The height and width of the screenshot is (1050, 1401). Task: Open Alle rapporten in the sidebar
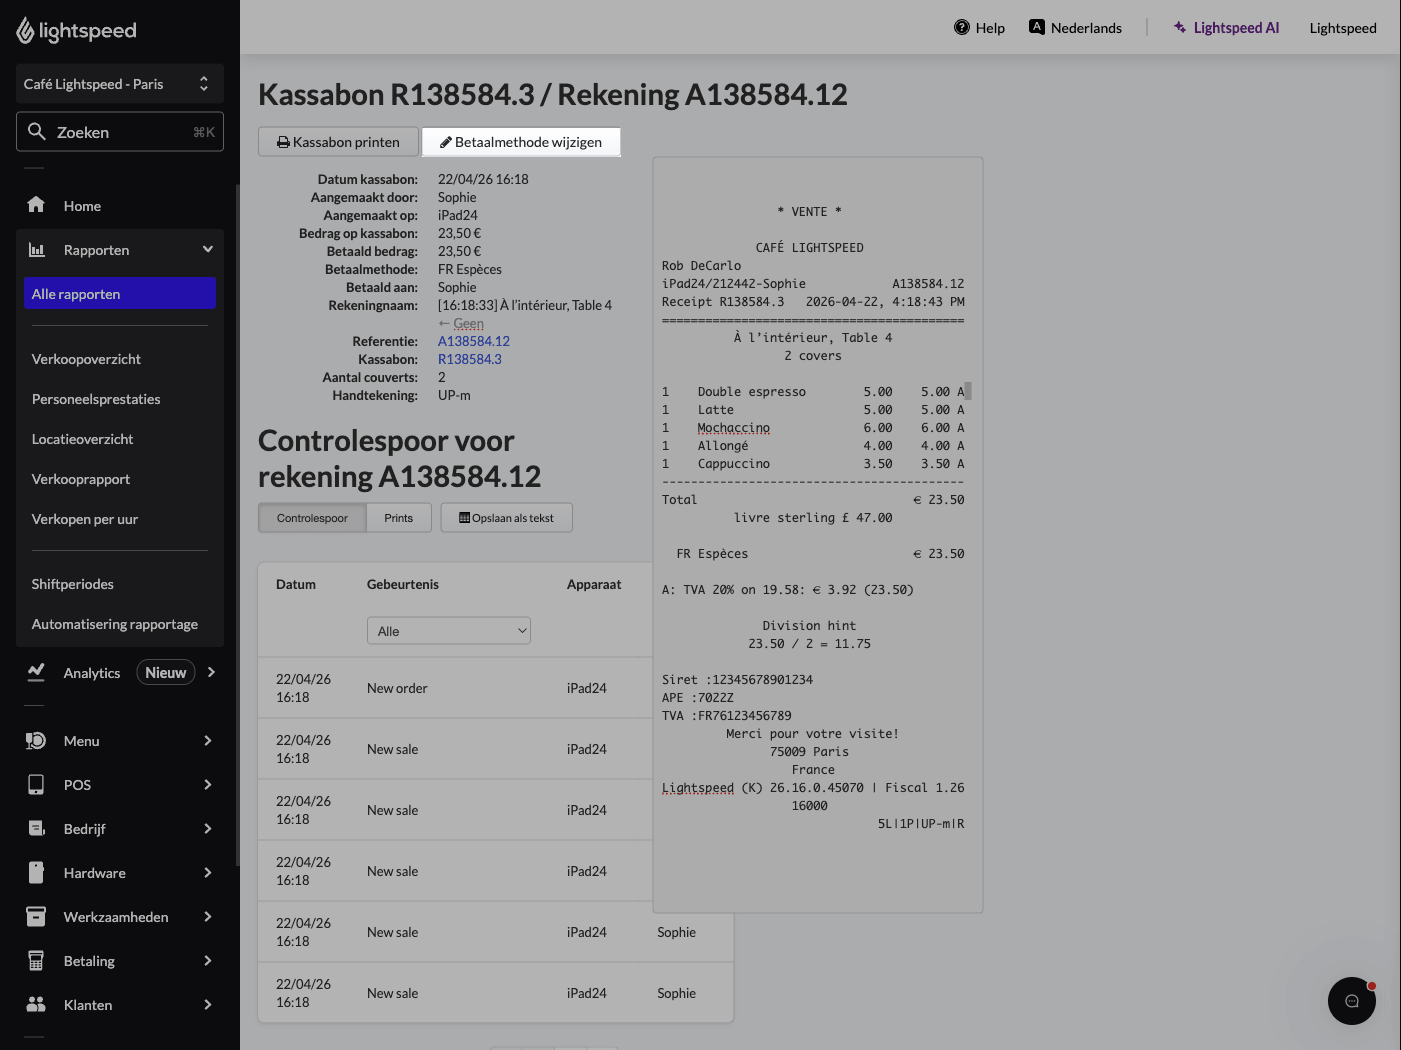coord(120,294)
